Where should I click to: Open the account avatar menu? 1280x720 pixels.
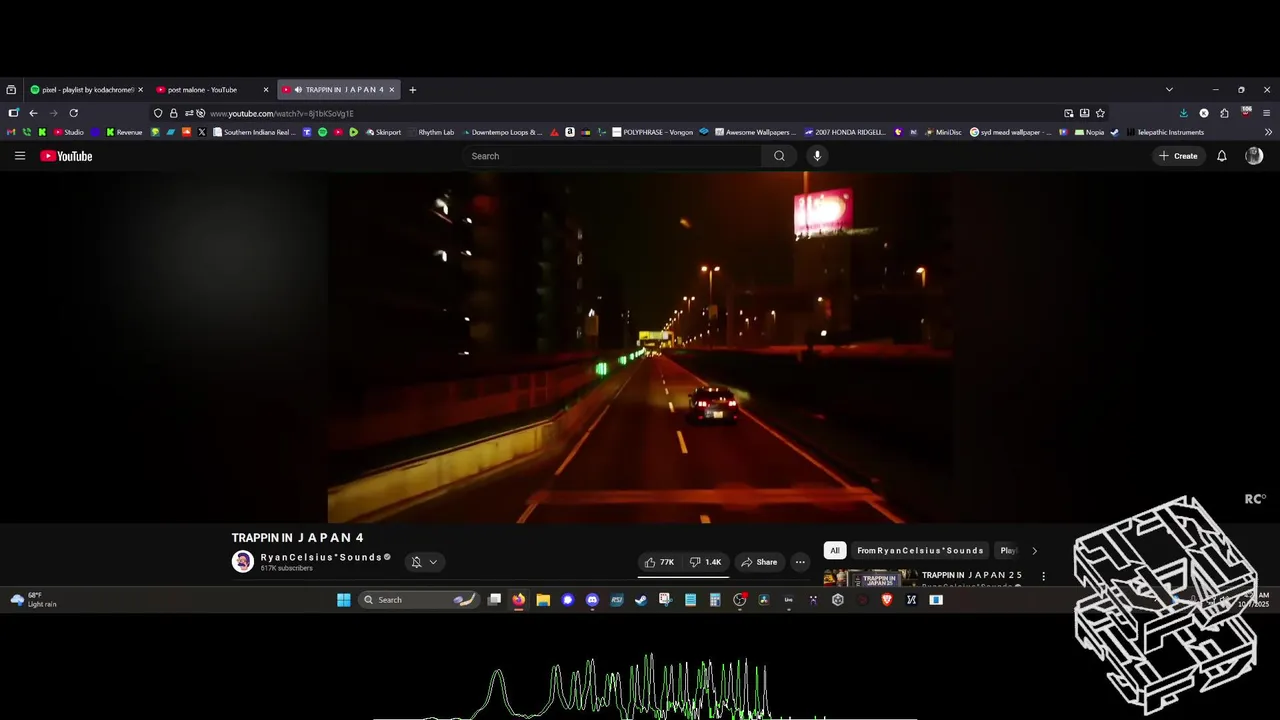pyautogui.click(x=1254, y=156)
